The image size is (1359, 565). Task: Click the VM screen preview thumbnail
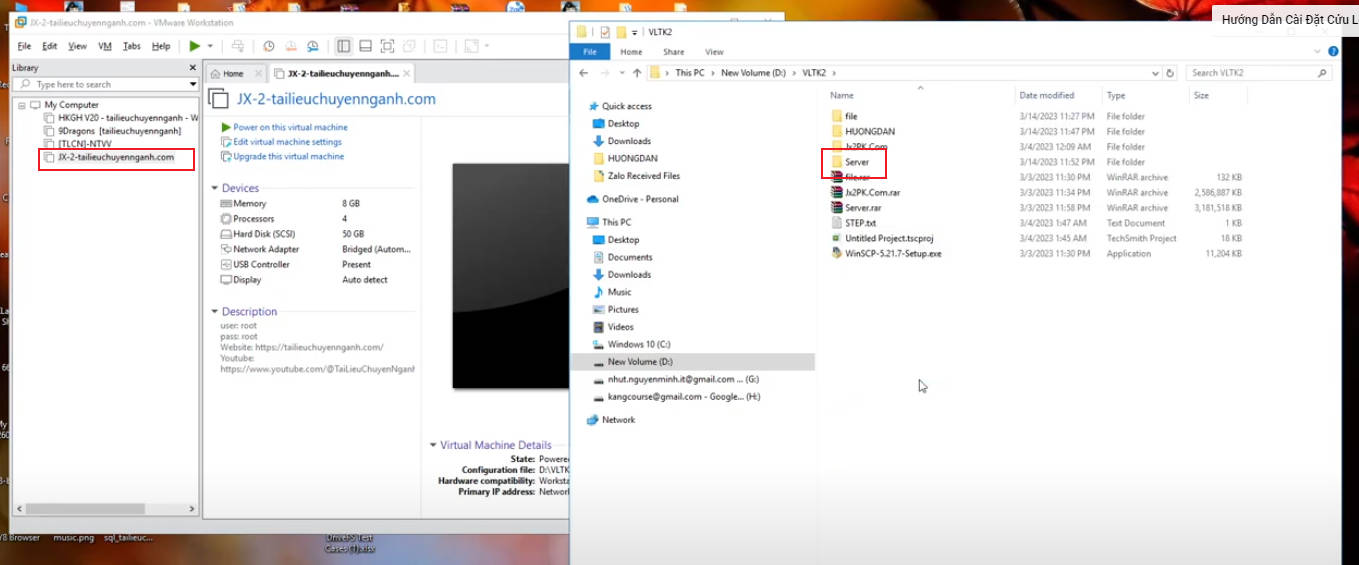click(510, 275)
